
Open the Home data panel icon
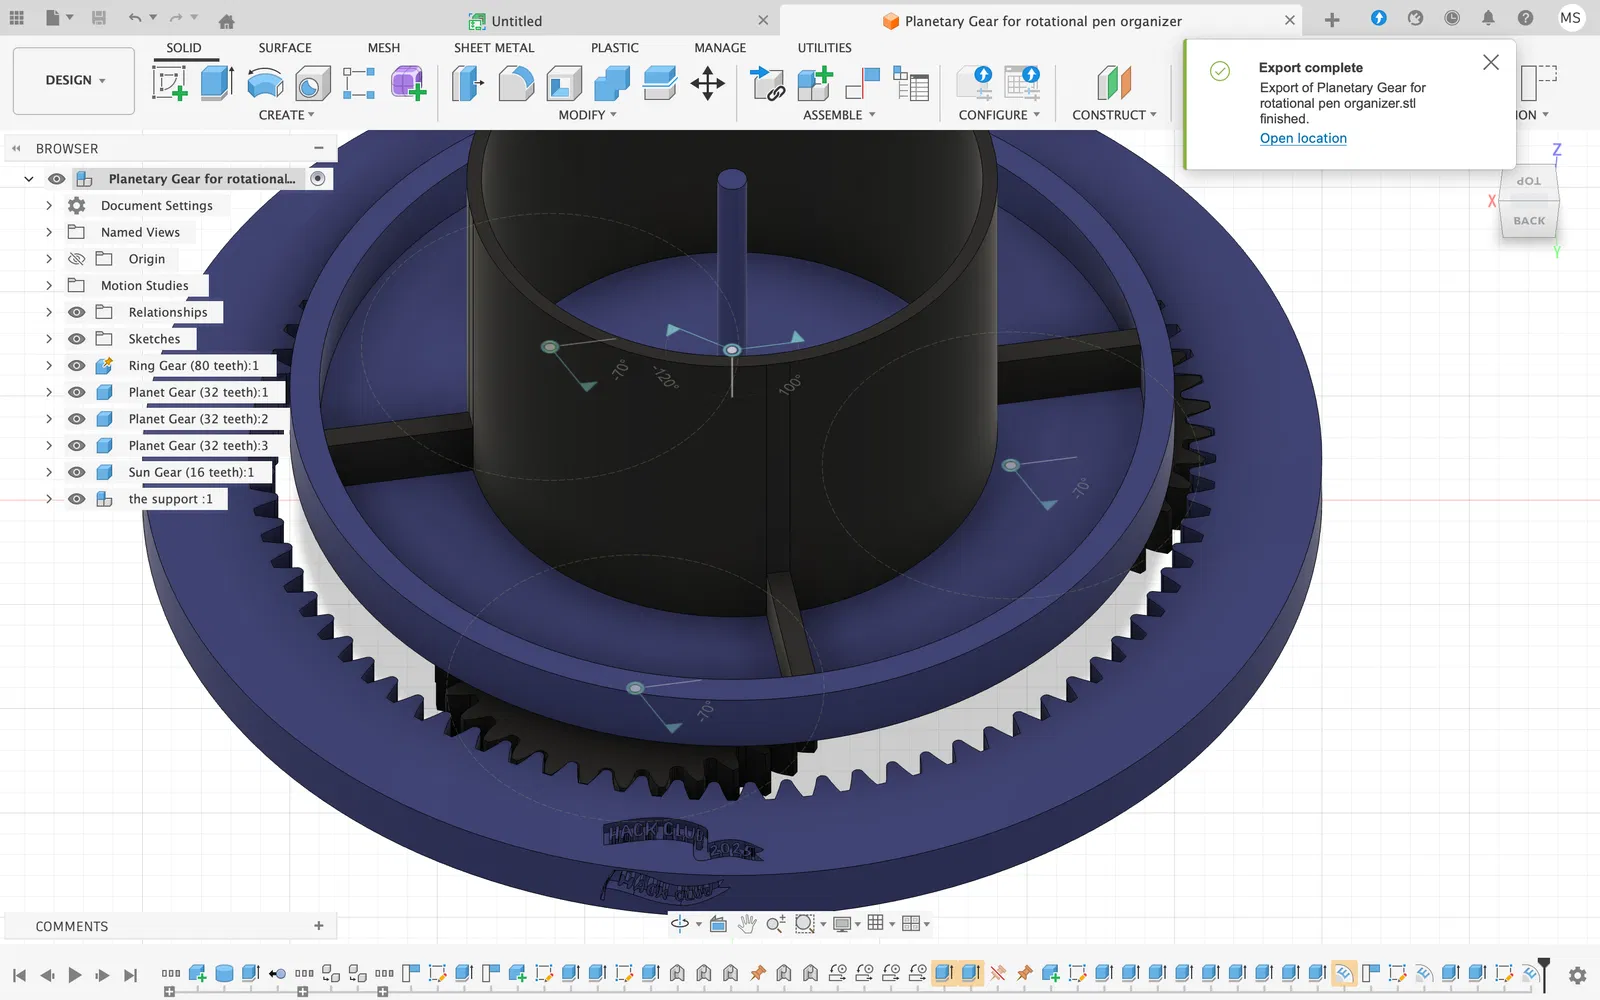(227, 20)
